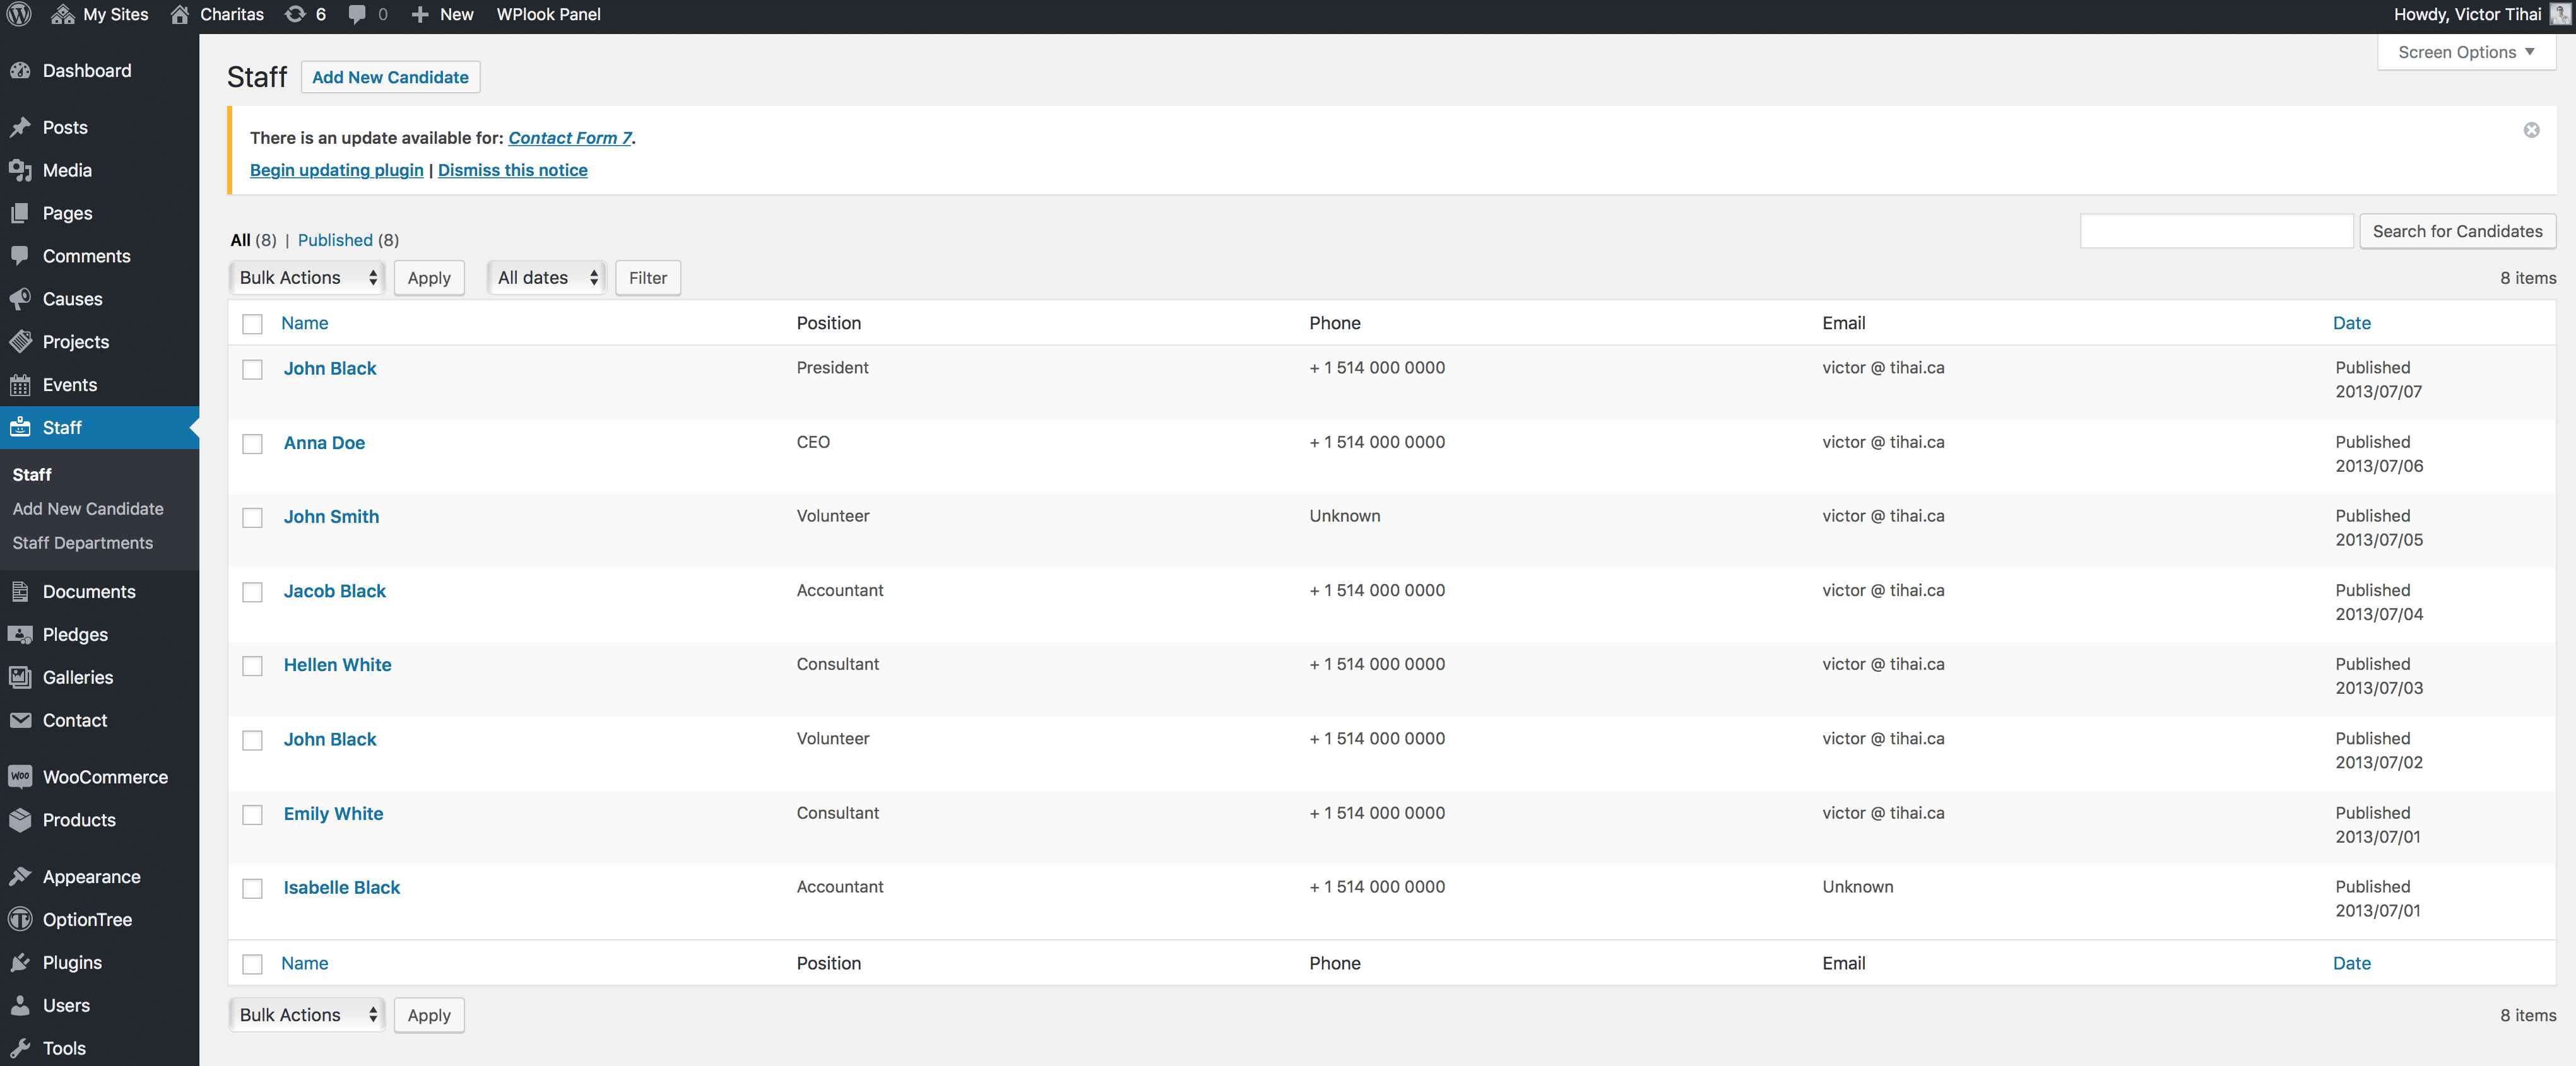Click the Add New Candidate button
This screenshot has height=1066, width=2576.
click(x=390, y=76)
